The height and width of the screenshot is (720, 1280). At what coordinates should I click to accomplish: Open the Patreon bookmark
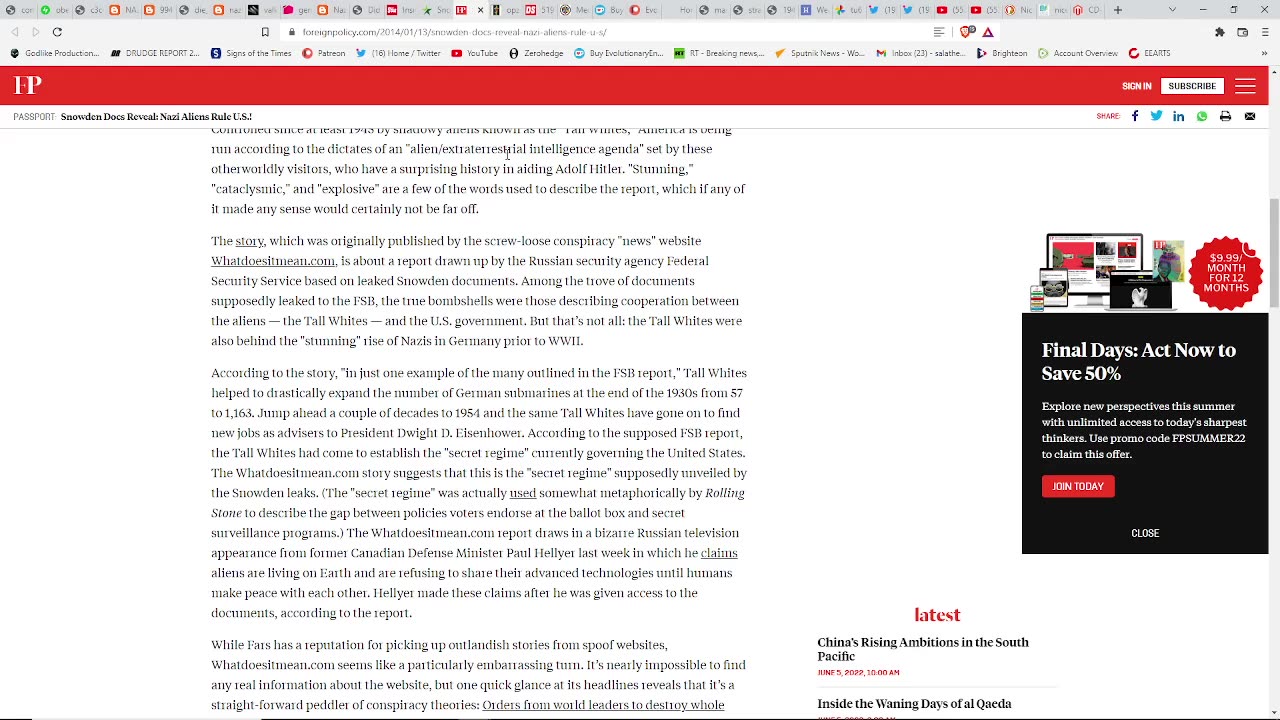[x=323, y=53]
